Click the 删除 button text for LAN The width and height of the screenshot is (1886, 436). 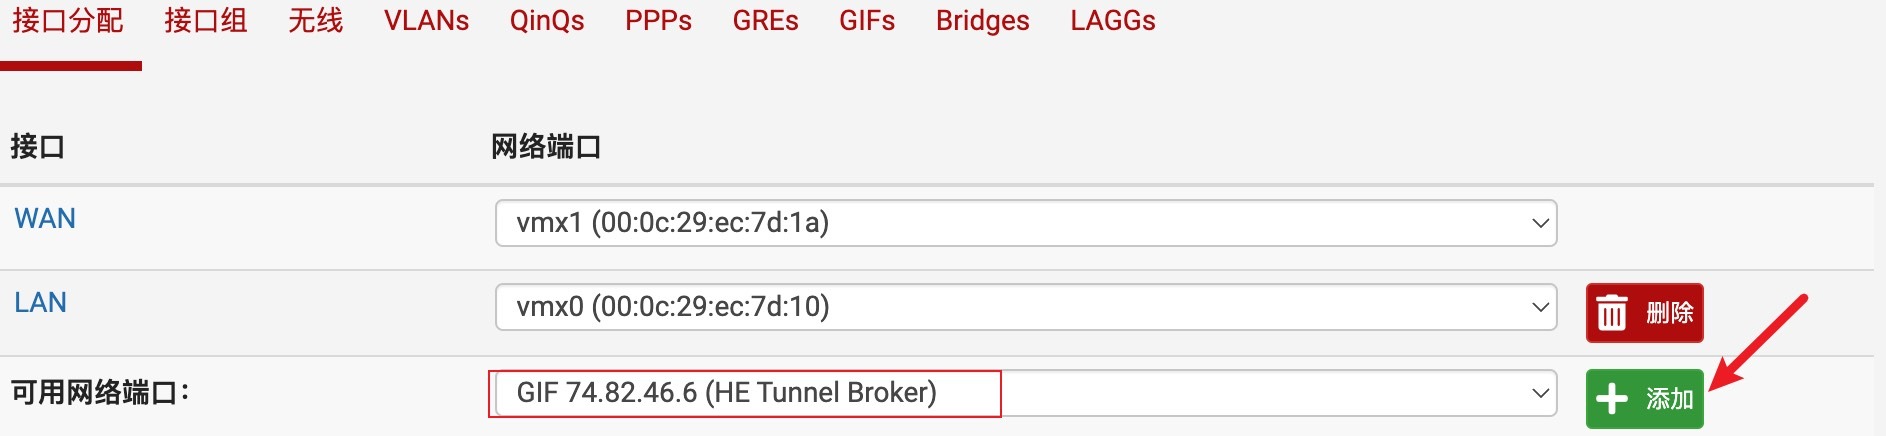point(1669,313)
